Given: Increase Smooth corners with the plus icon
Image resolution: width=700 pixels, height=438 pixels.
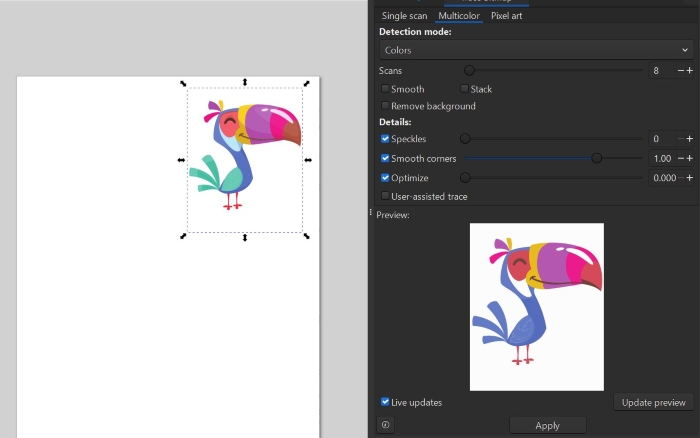Looking at the screenshot, I should pyautogui.click(x=690, y=159).
